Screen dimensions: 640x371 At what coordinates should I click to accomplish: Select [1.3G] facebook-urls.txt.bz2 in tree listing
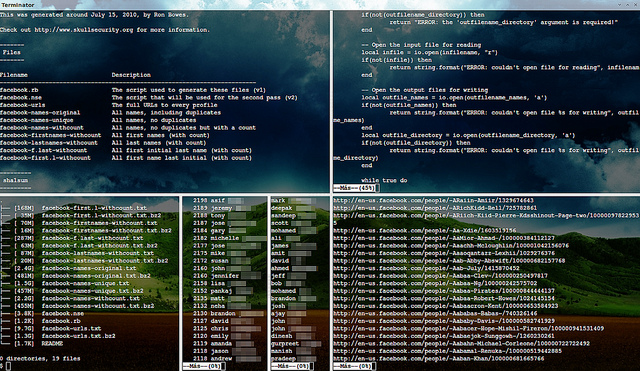(64, 336)
